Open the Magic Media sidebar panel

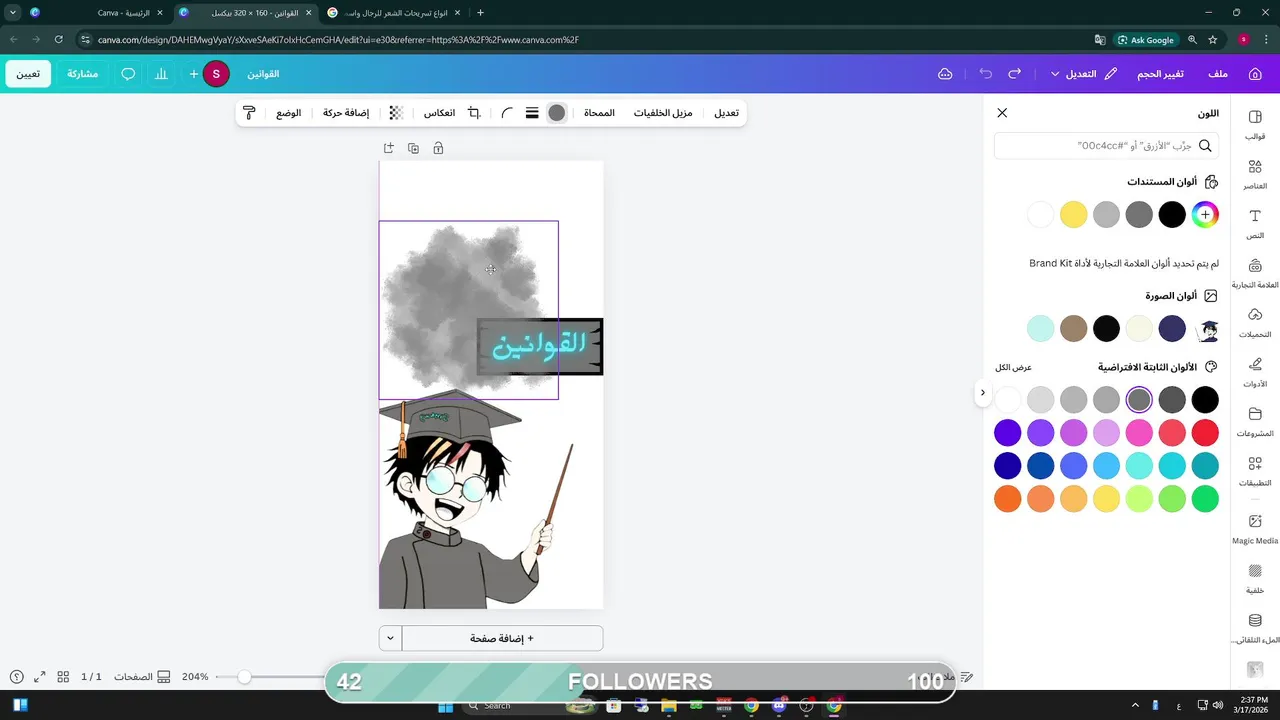[x=1255, y=529]
